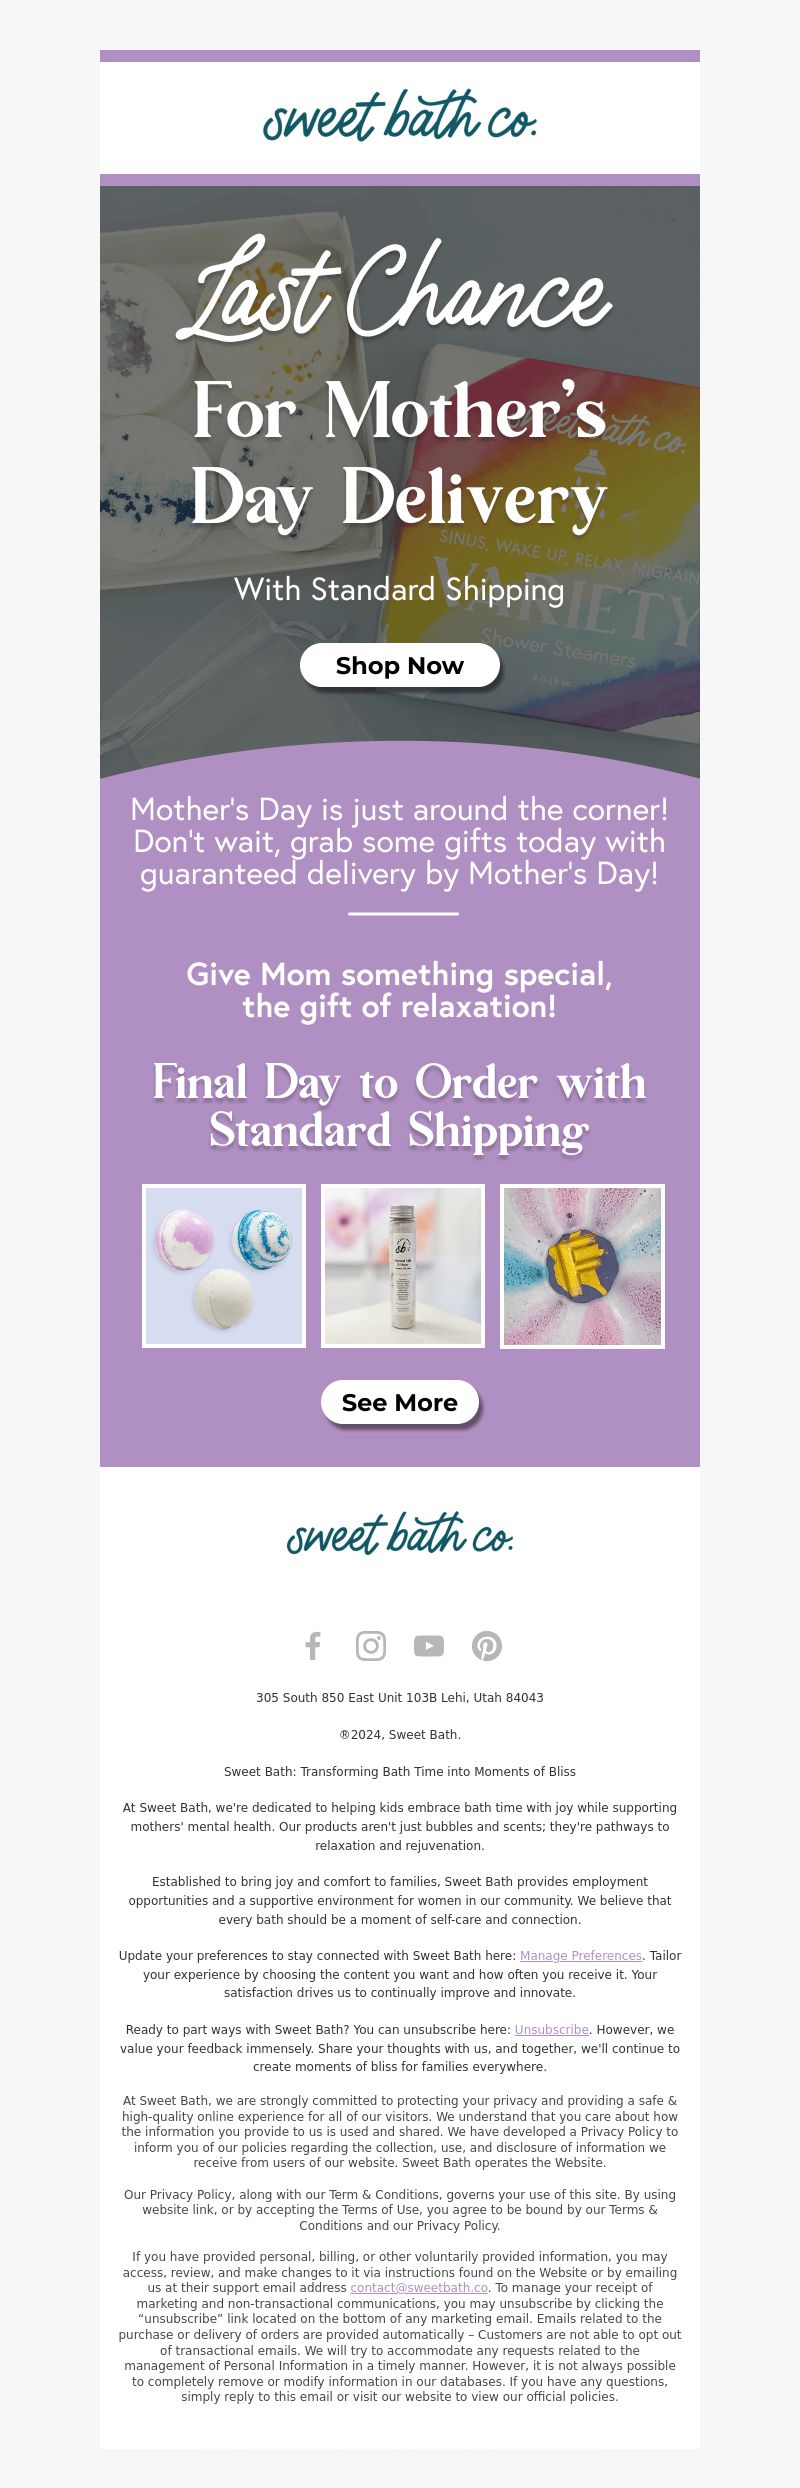Open the bath bombs product thumbnail

[x=224, y=1266]
